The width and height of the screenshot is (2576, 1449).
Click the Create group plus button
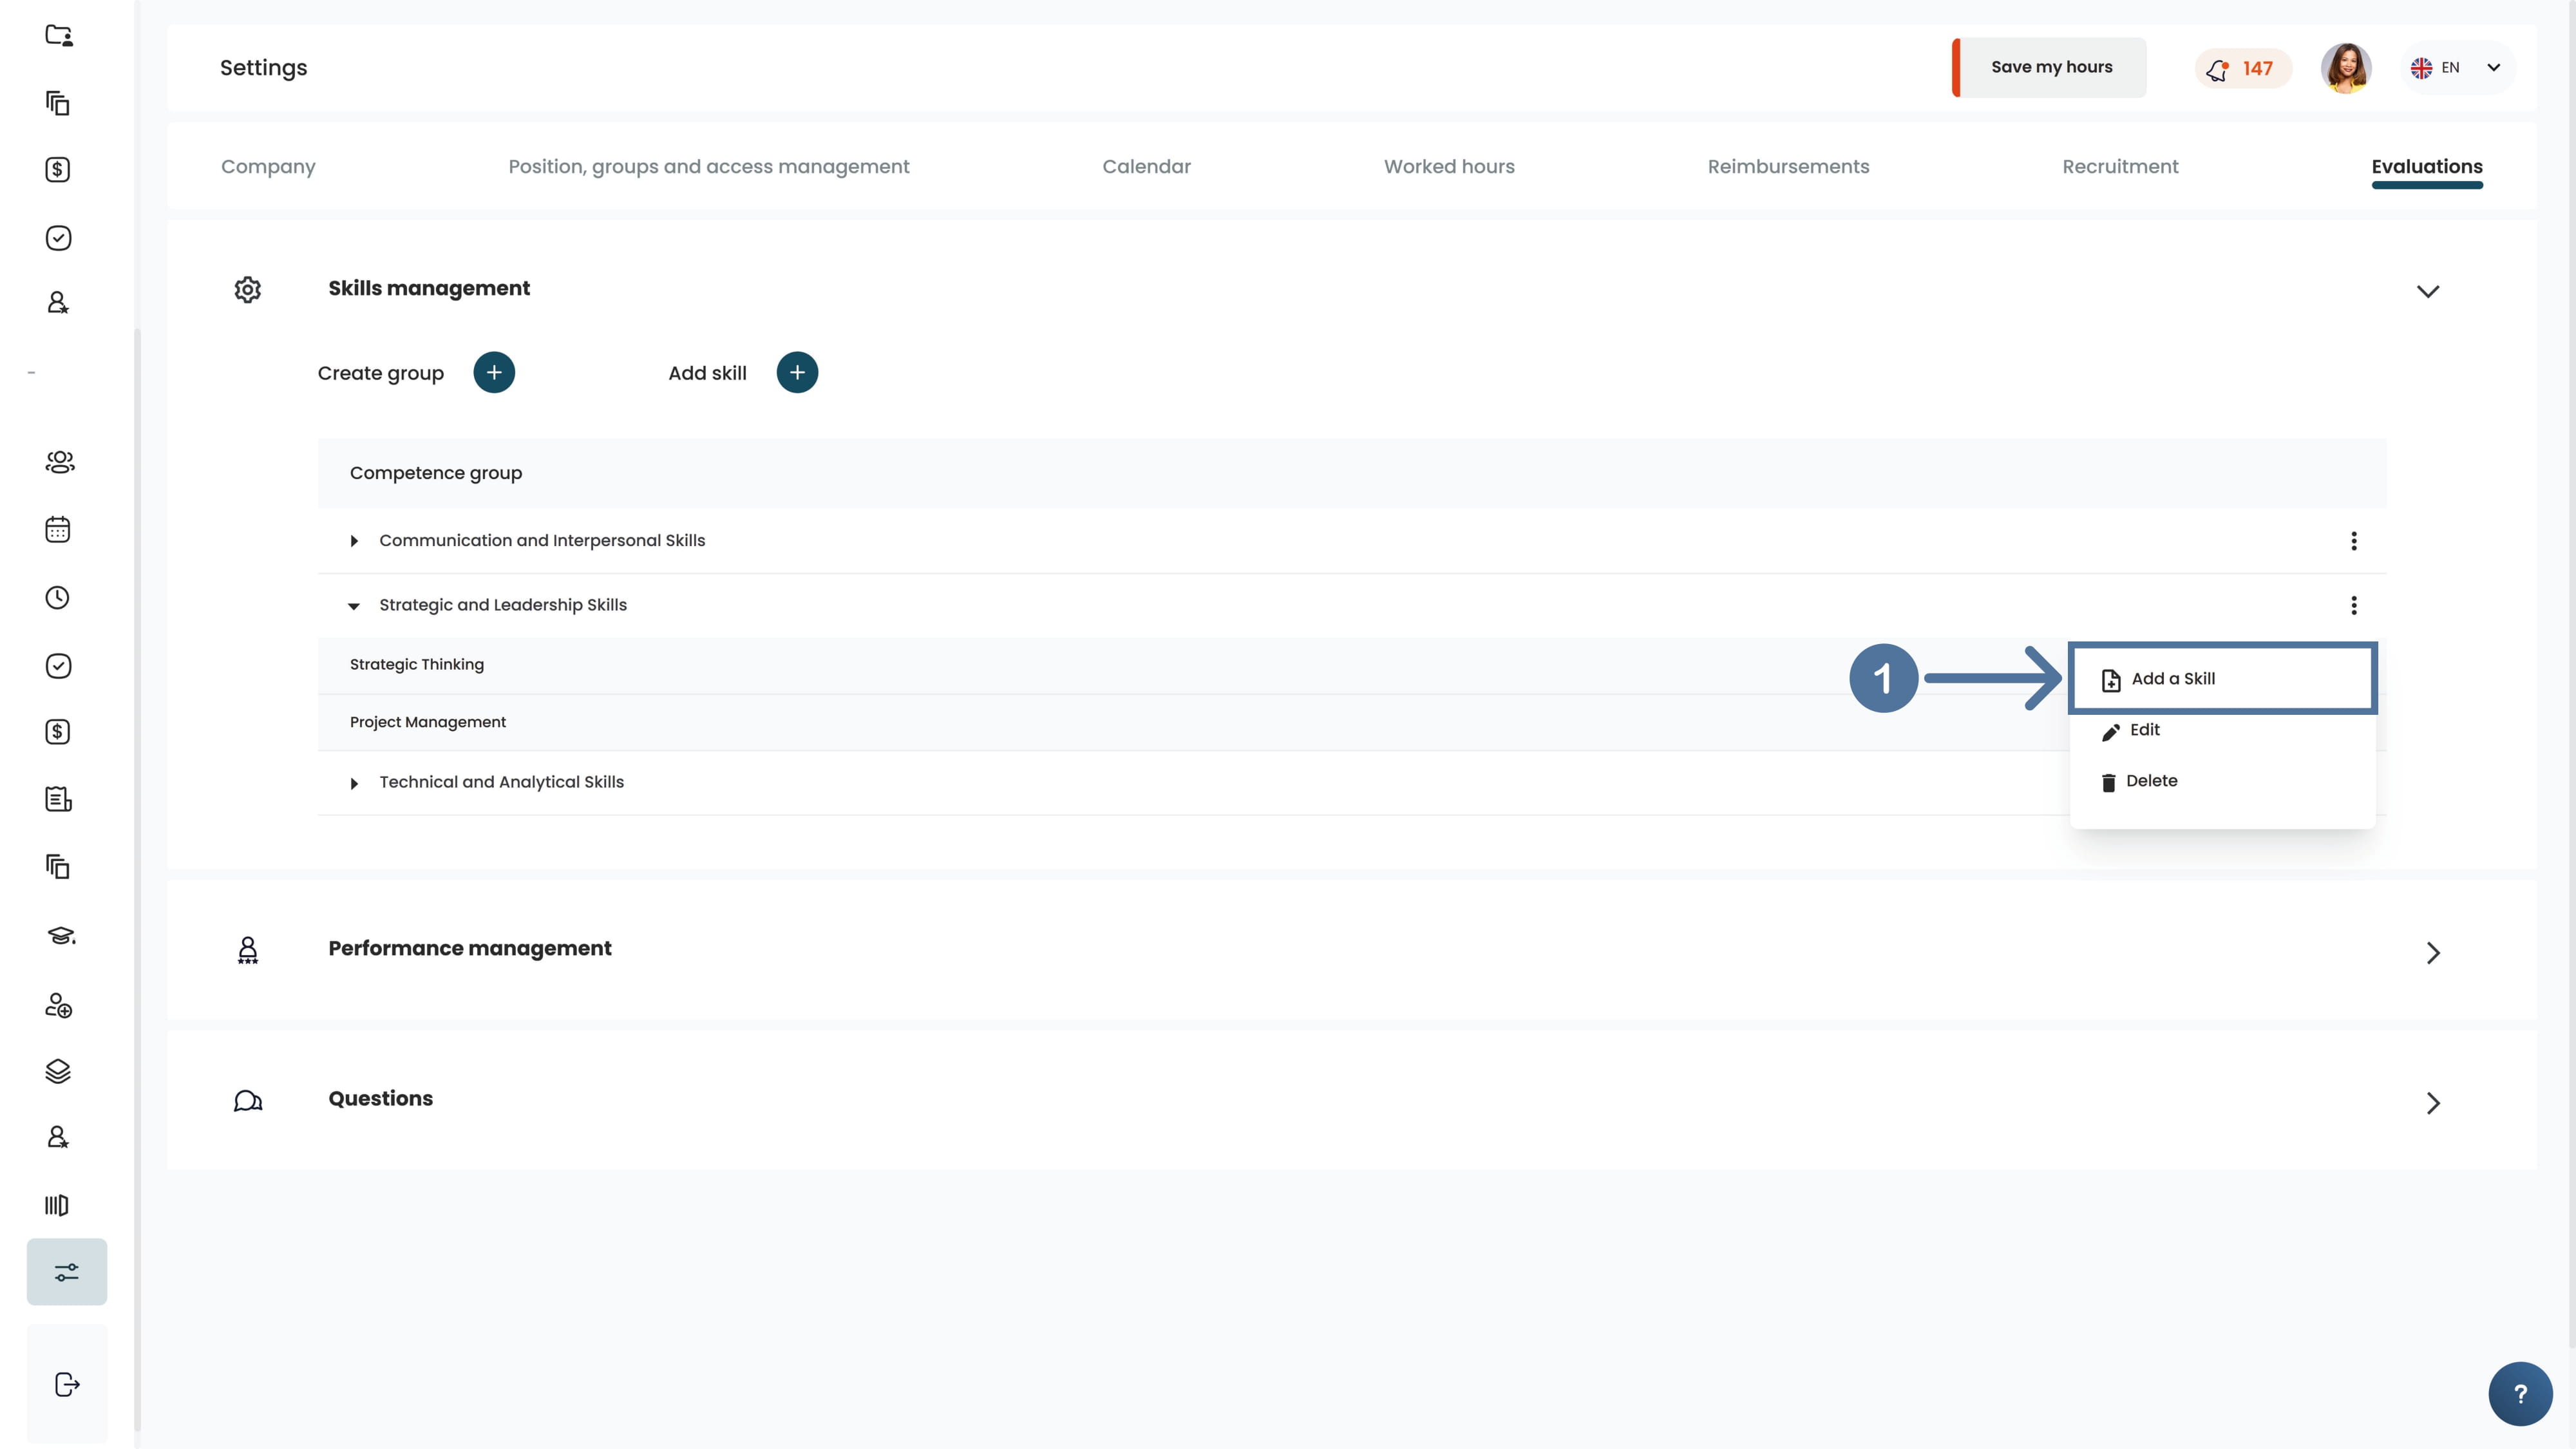(494, 372)
